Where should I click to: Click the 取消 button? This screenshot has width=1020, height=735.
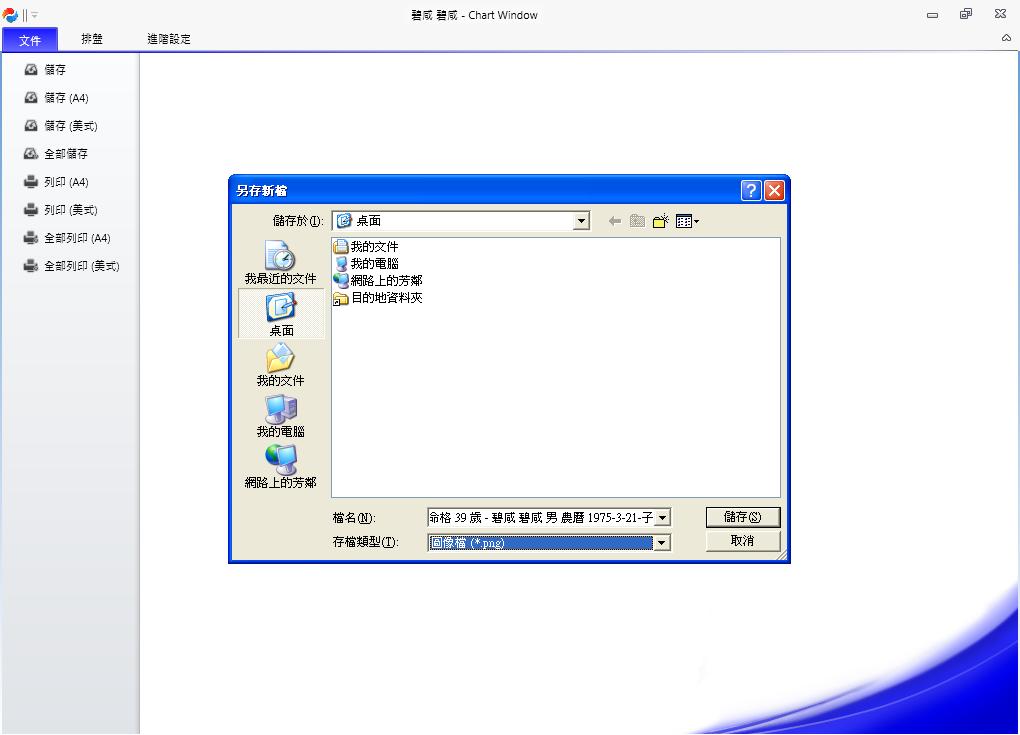[x=742, y=540]
